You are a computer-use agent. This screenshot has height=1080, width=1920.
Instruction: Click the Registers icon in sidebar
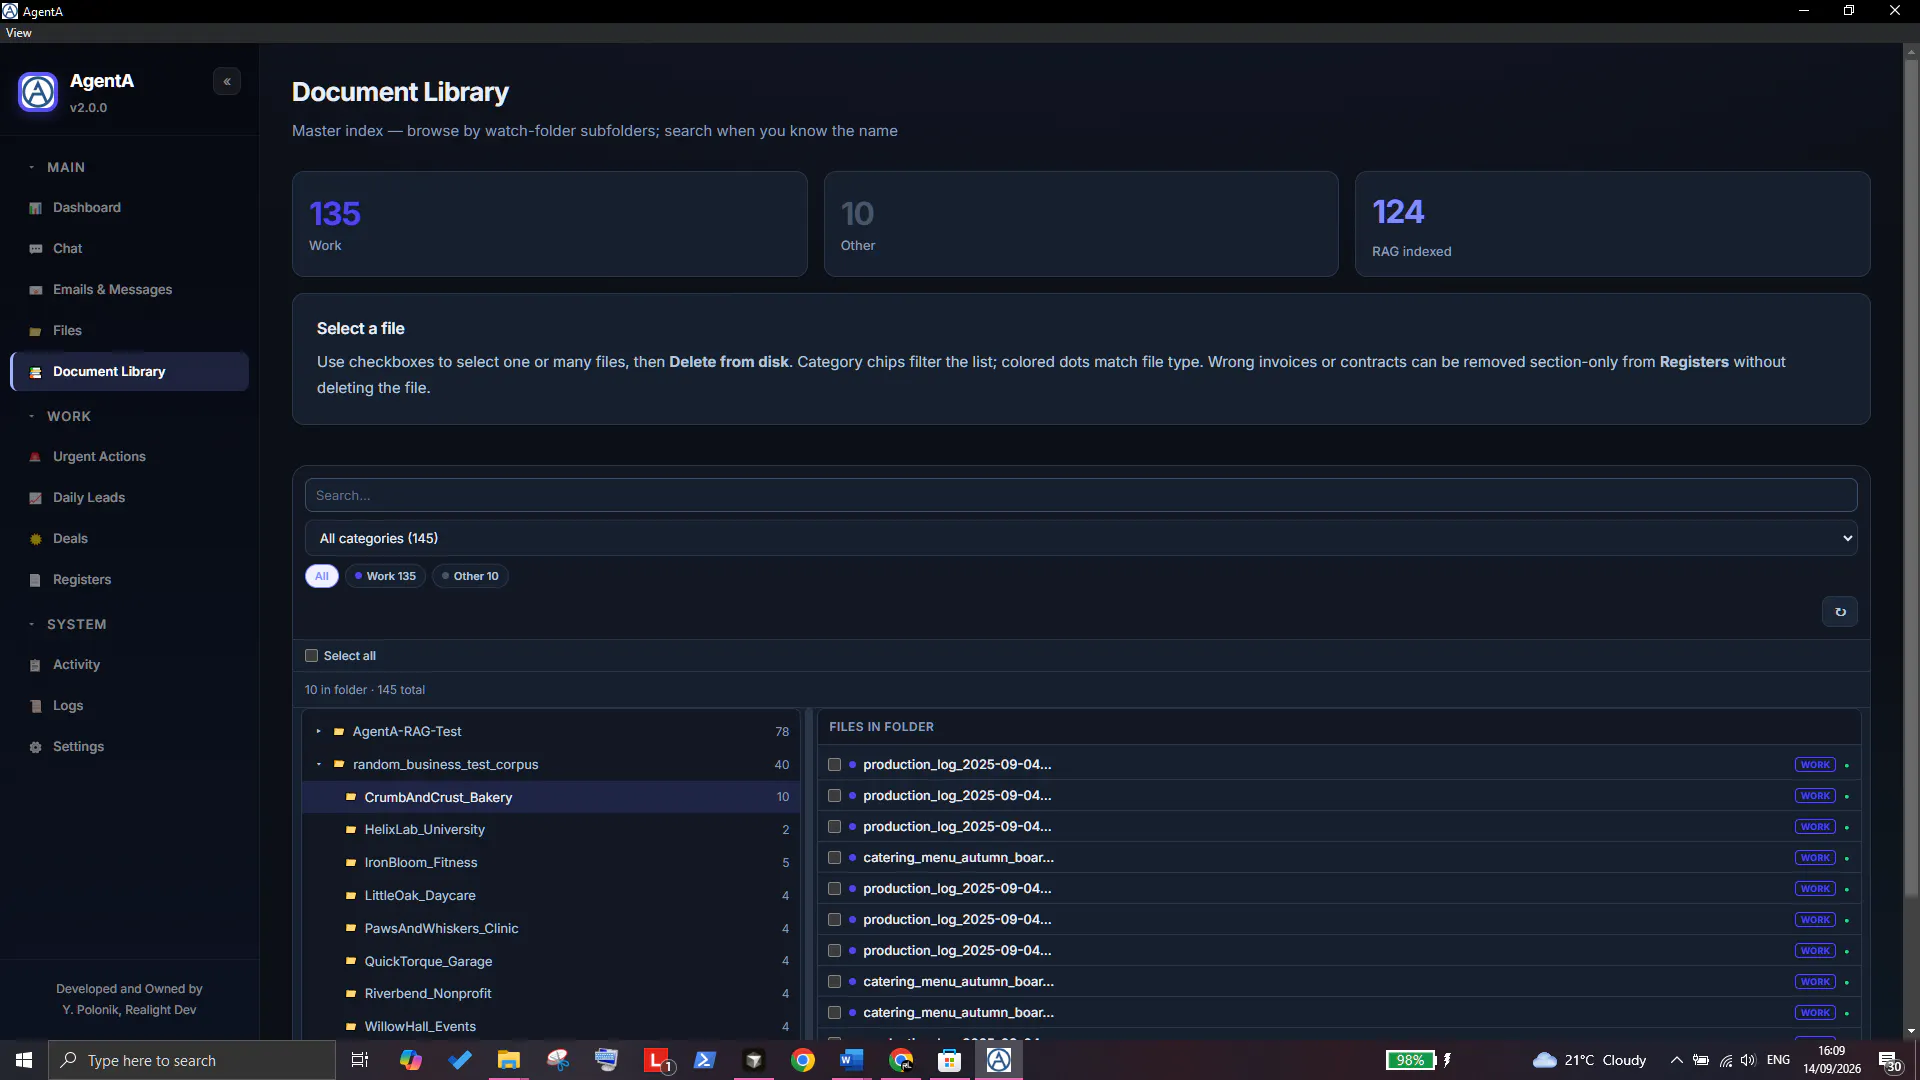(36, 580)
